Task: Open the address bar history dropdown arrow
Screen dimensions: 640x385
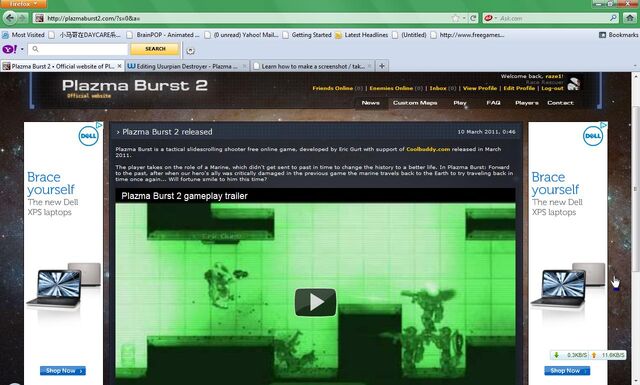Action: pos(464,18)
